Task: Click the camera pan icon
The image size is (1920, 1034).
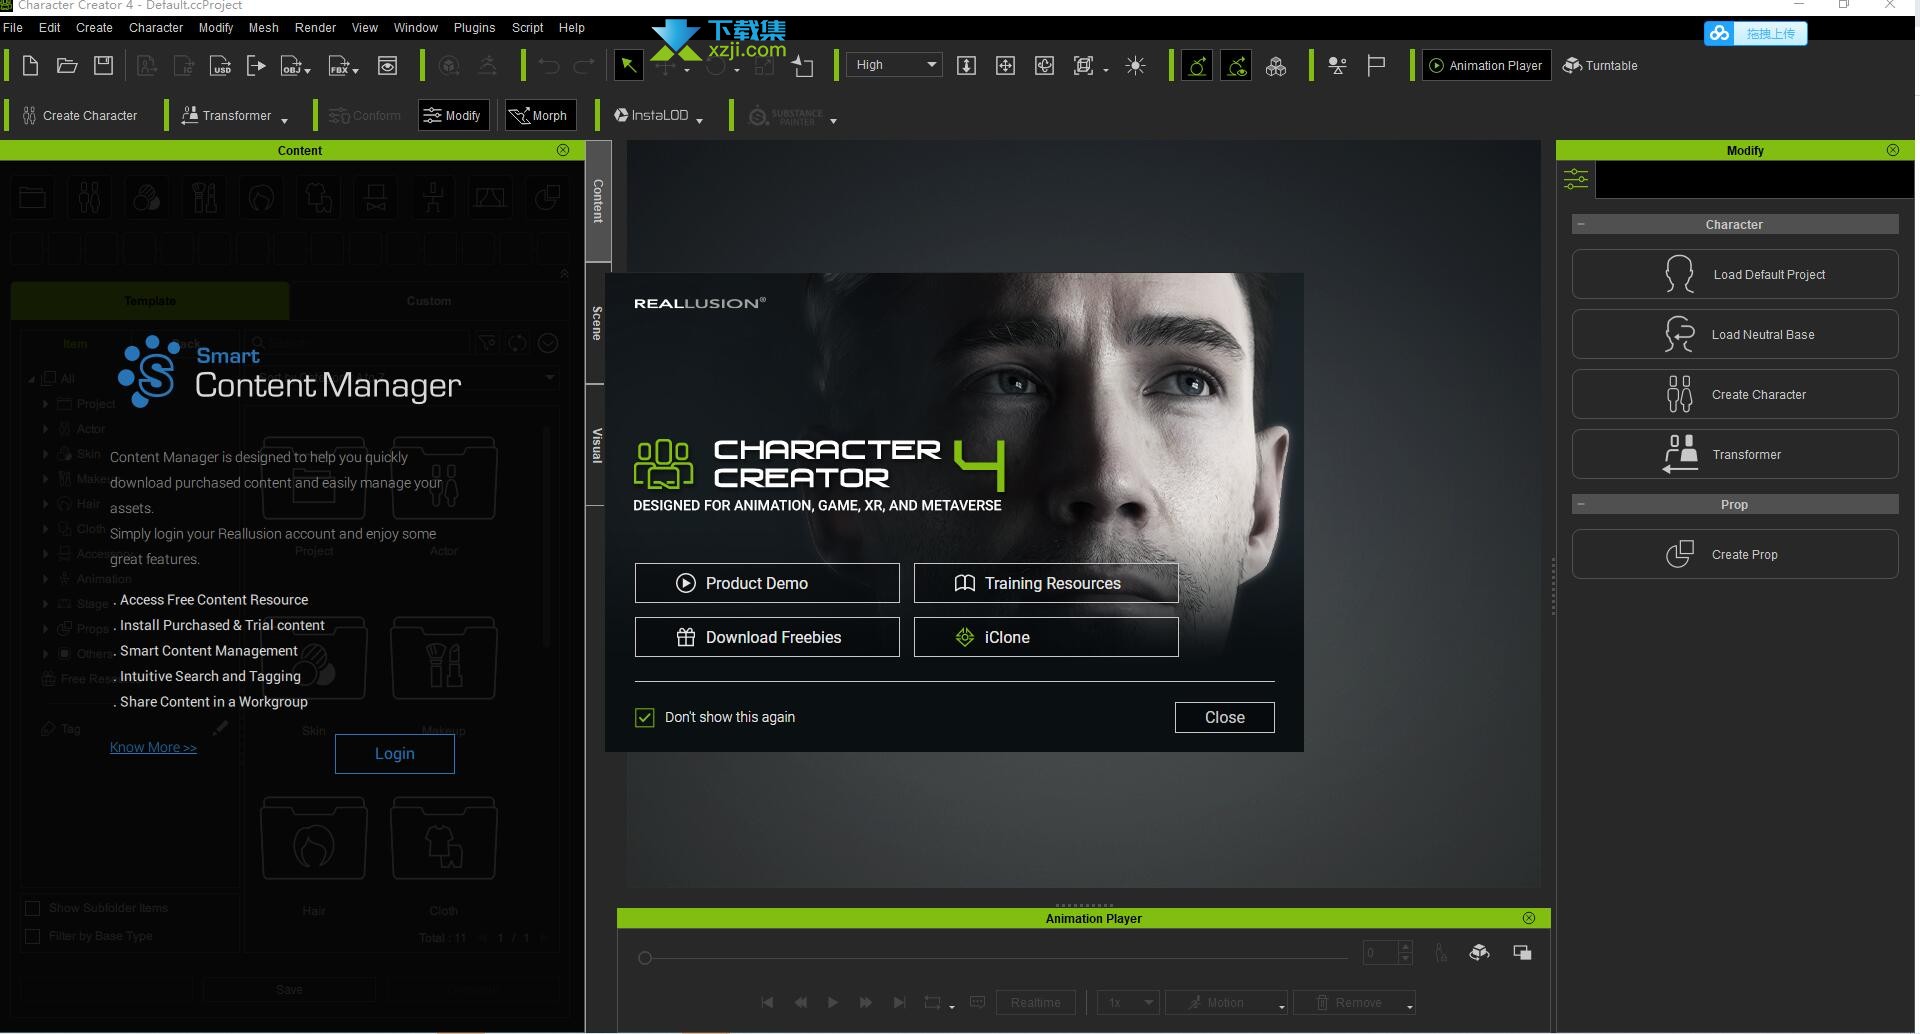Action: click(x=1005, y=66)
